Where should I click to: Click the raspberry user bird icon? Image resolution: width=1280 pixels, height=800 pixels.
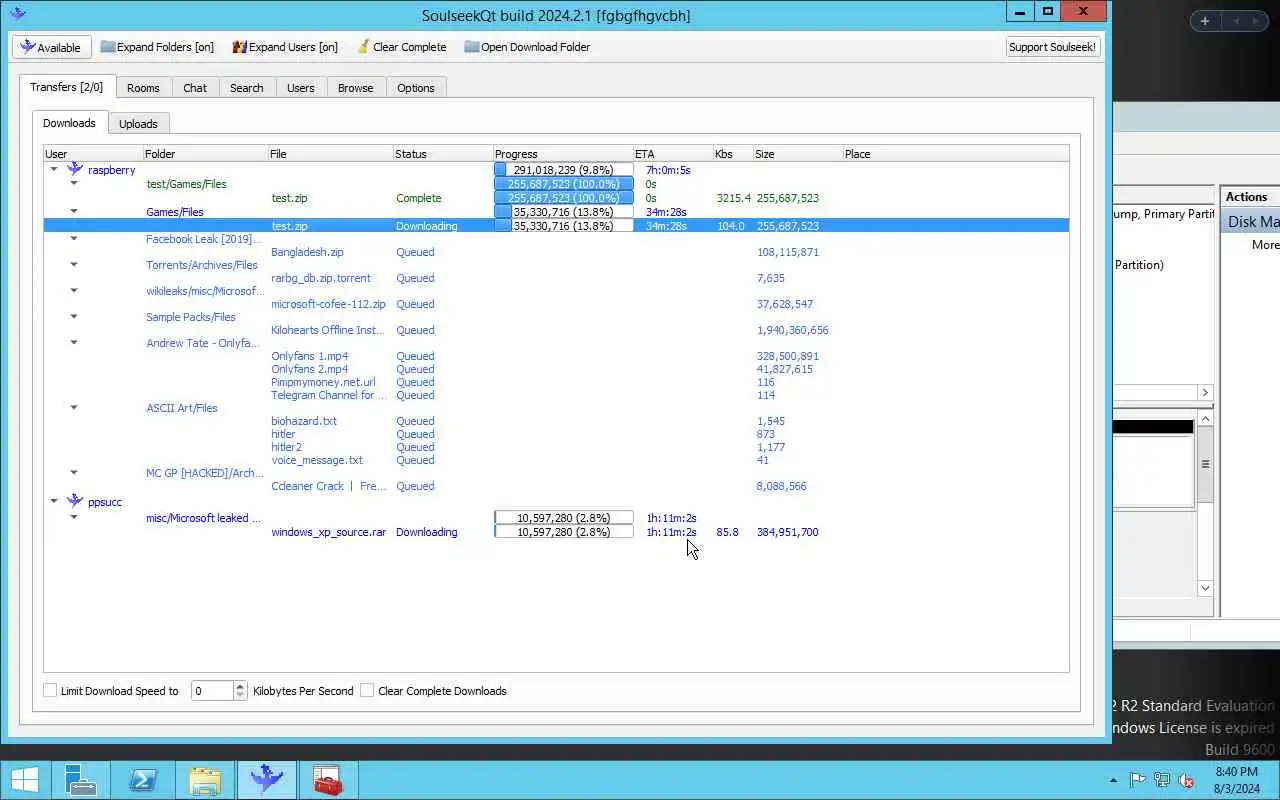75,169
